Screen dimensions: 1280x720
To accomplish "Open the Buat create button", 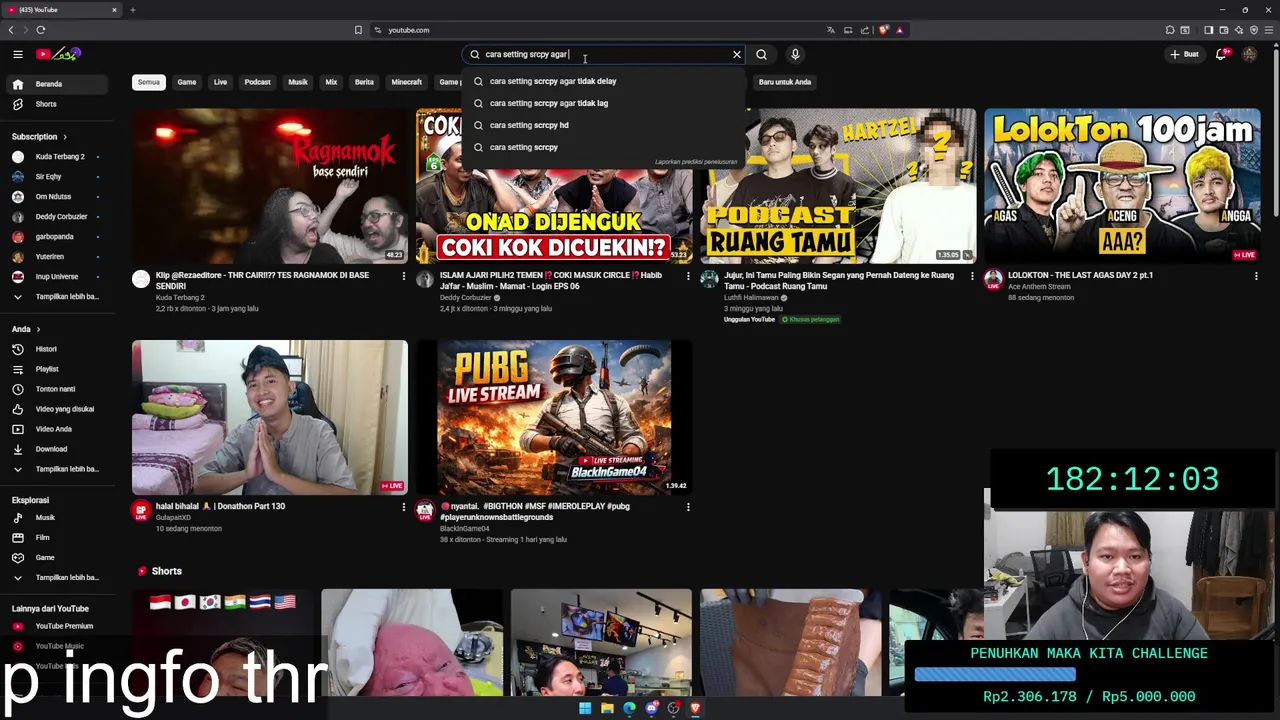I will [x=1185, y=54].
